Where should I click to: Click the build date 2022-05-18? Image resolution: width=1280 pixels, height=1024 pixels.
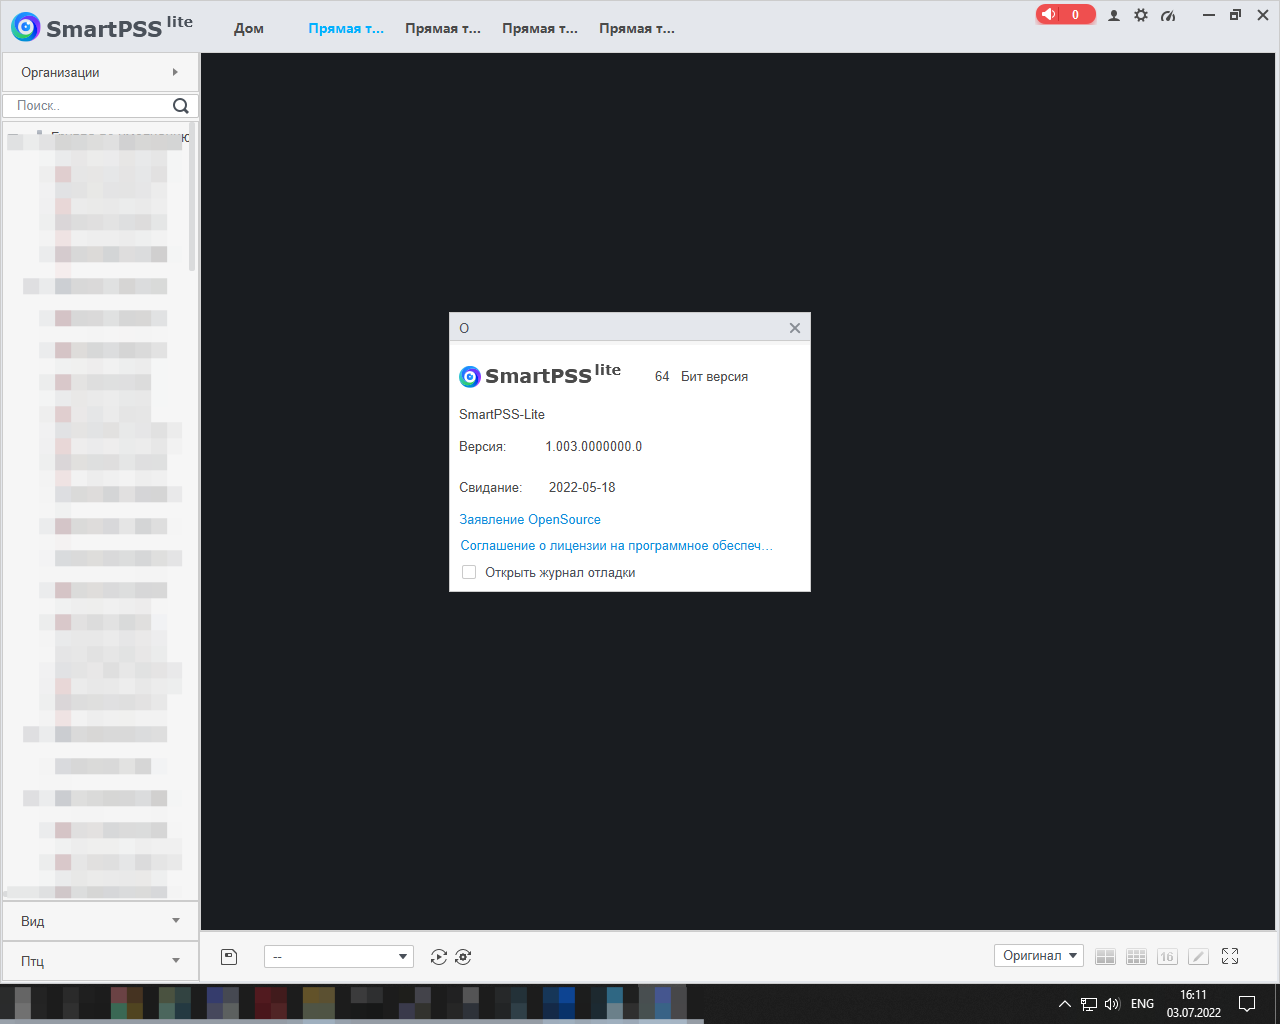[582, 487]
